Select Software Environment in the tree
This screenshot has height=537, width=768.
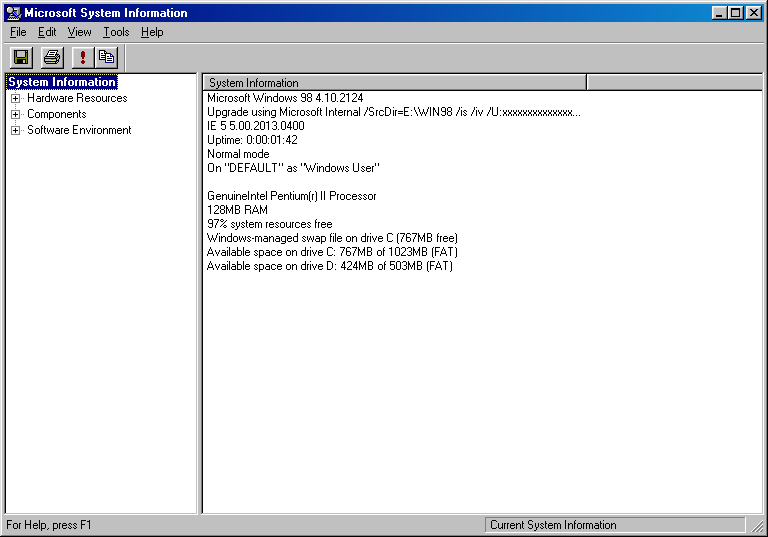coord(79,130)
